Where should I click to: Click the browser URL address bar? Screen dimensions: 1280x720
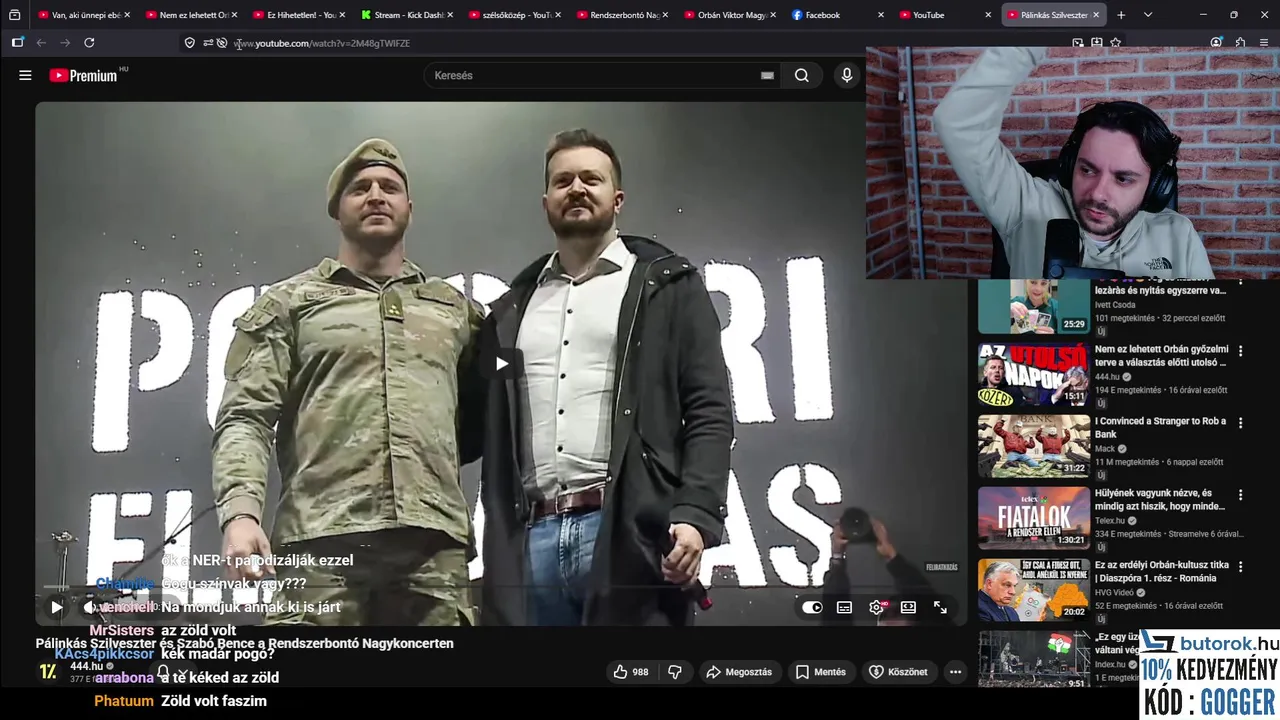[640, 43]
